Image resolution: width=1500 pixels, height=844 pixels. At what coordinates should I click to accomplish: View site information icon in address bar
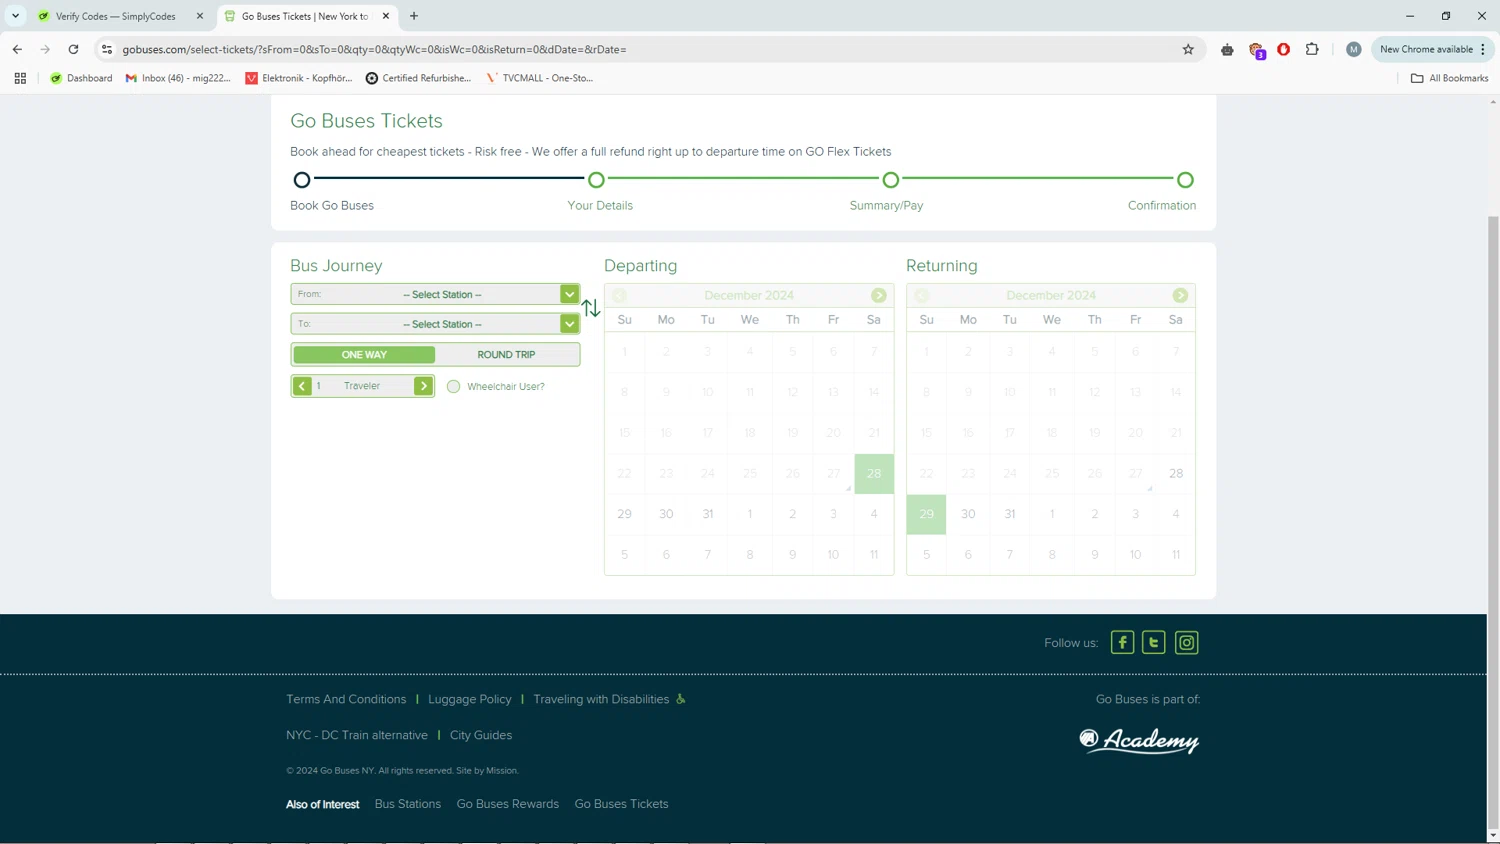click(107, 49)
